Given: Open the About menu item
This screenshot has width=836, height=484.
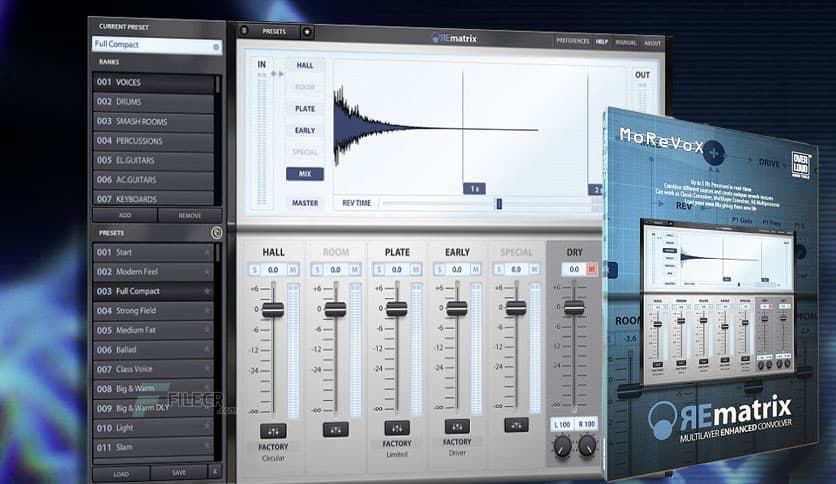Looking at the screenshot, I should click(652, 43).
